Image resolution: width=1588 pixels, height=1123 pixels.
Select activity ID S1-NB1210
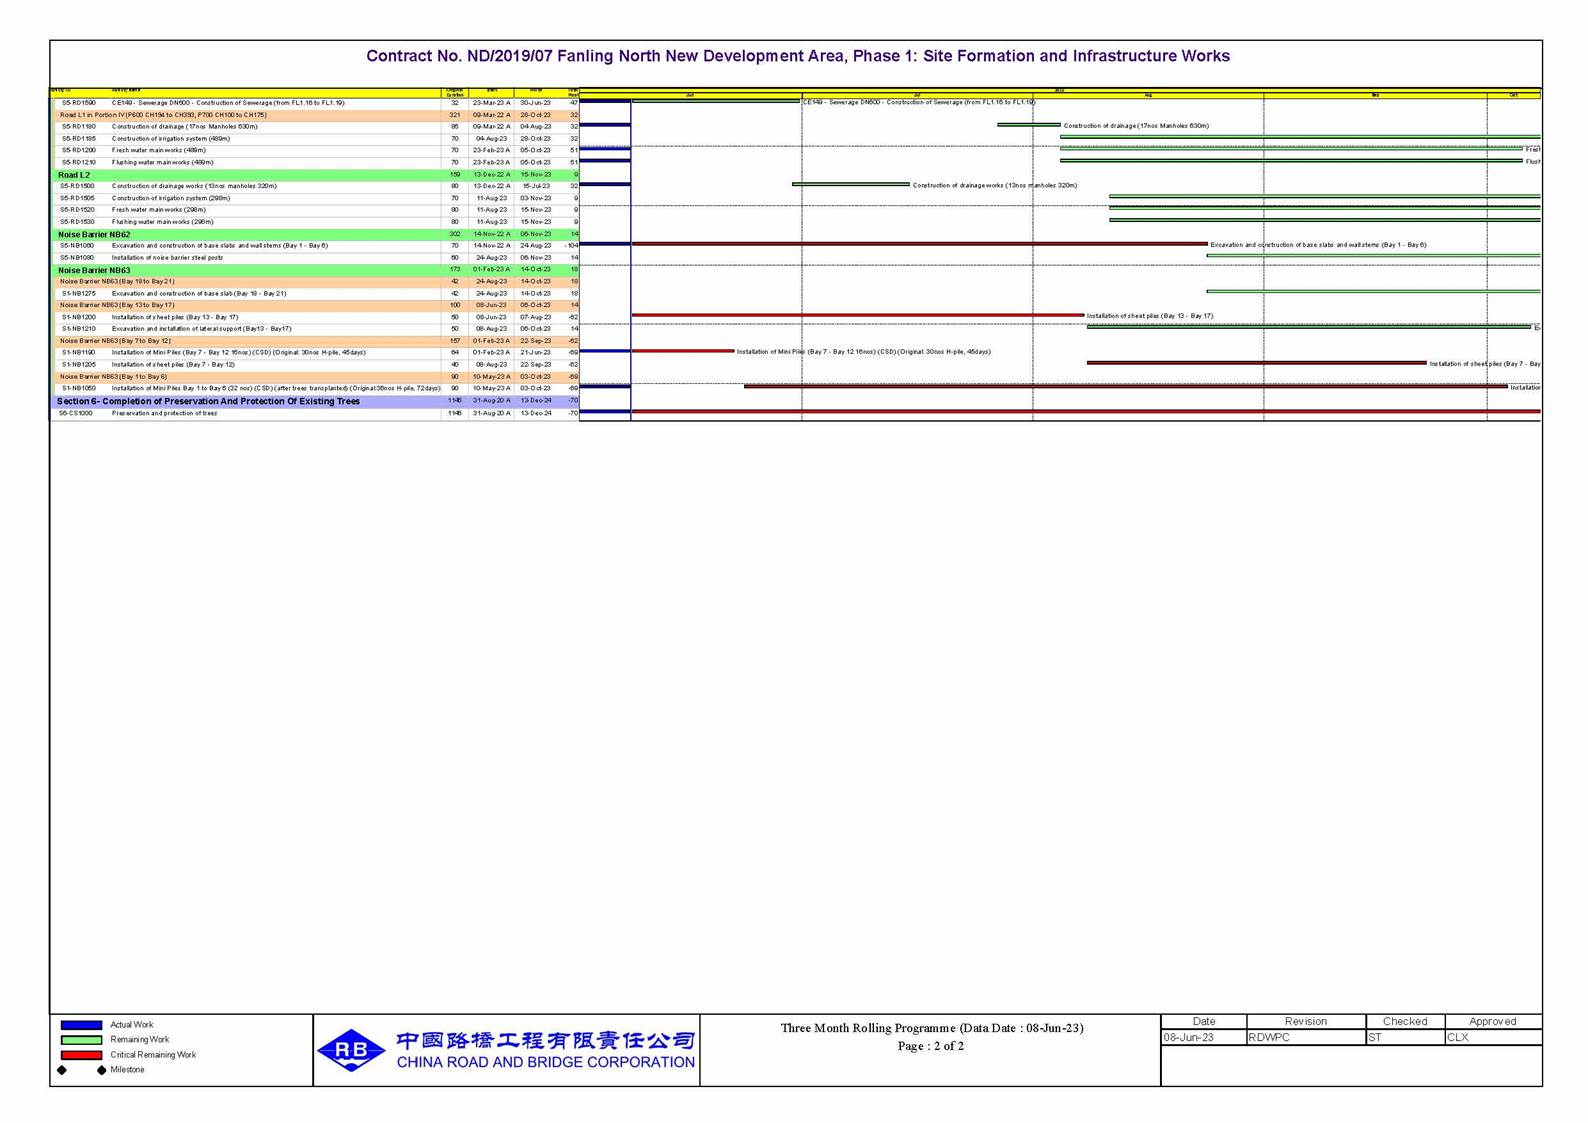point(79,329)
